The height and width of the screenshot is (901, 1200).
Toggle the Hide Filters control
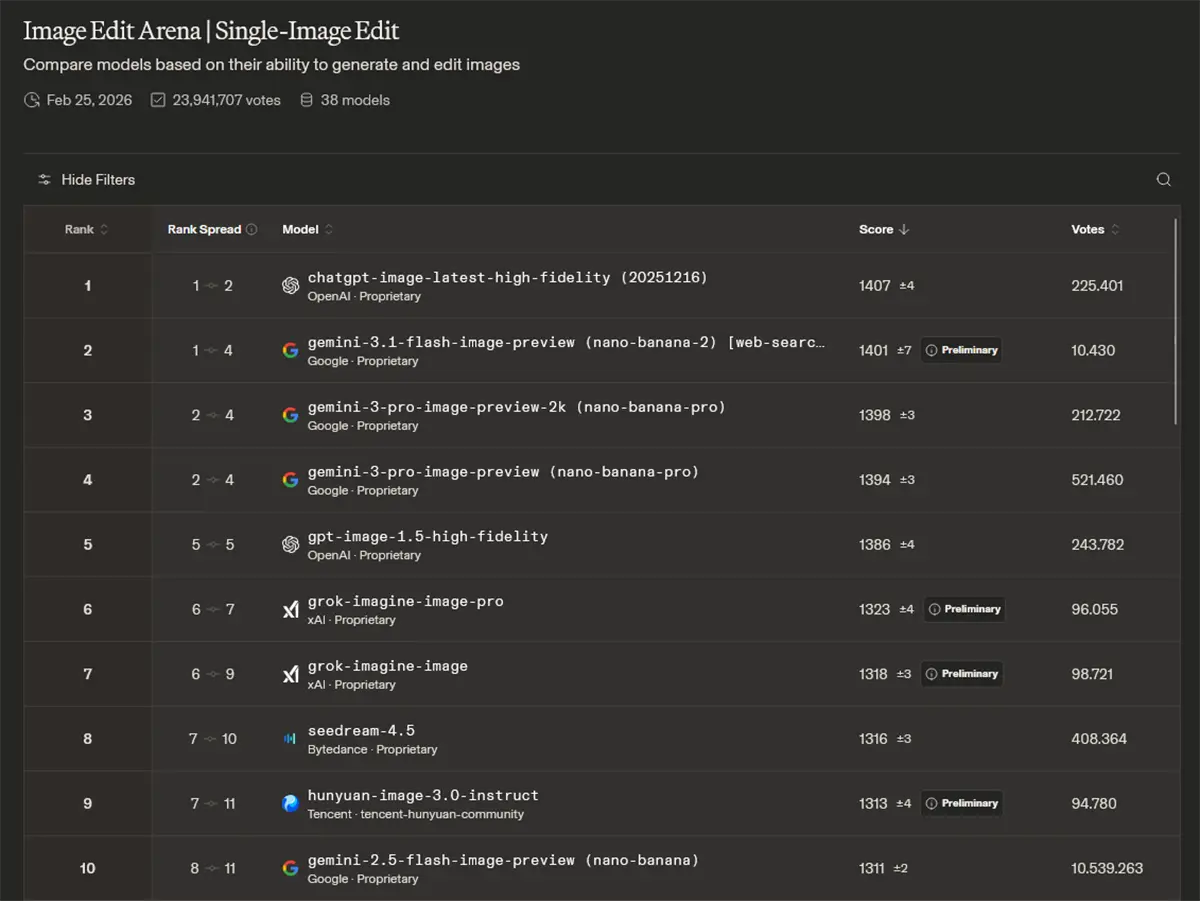[x=100, y=179]
